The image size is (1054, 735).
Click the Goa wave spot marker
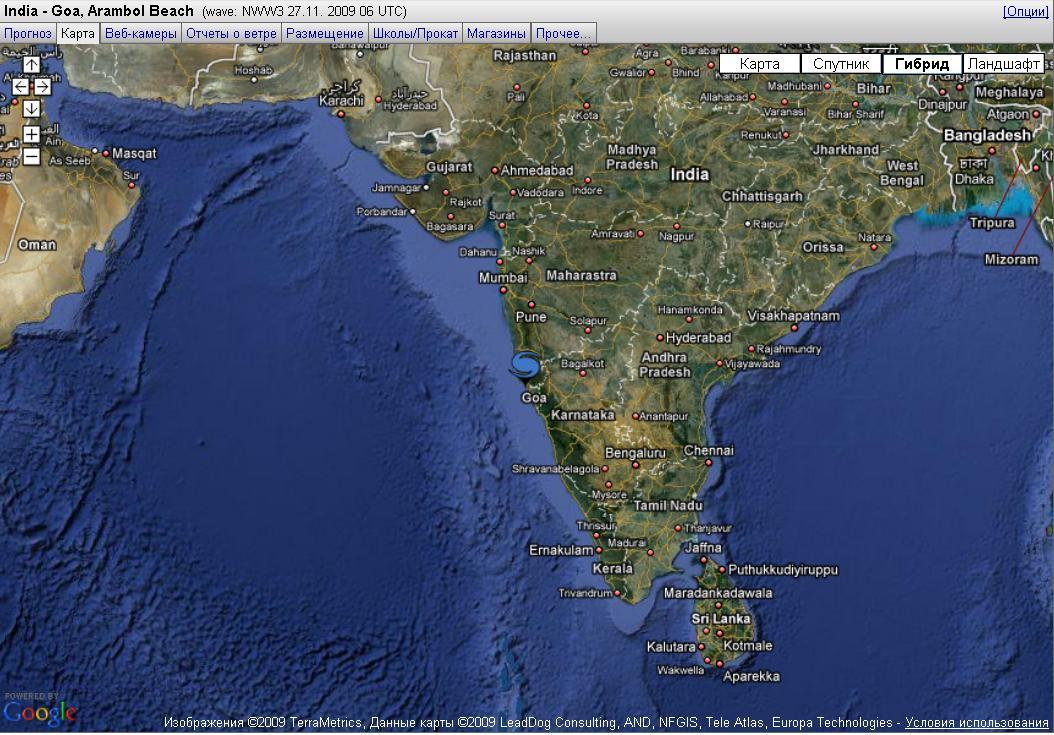pos(525,368)
